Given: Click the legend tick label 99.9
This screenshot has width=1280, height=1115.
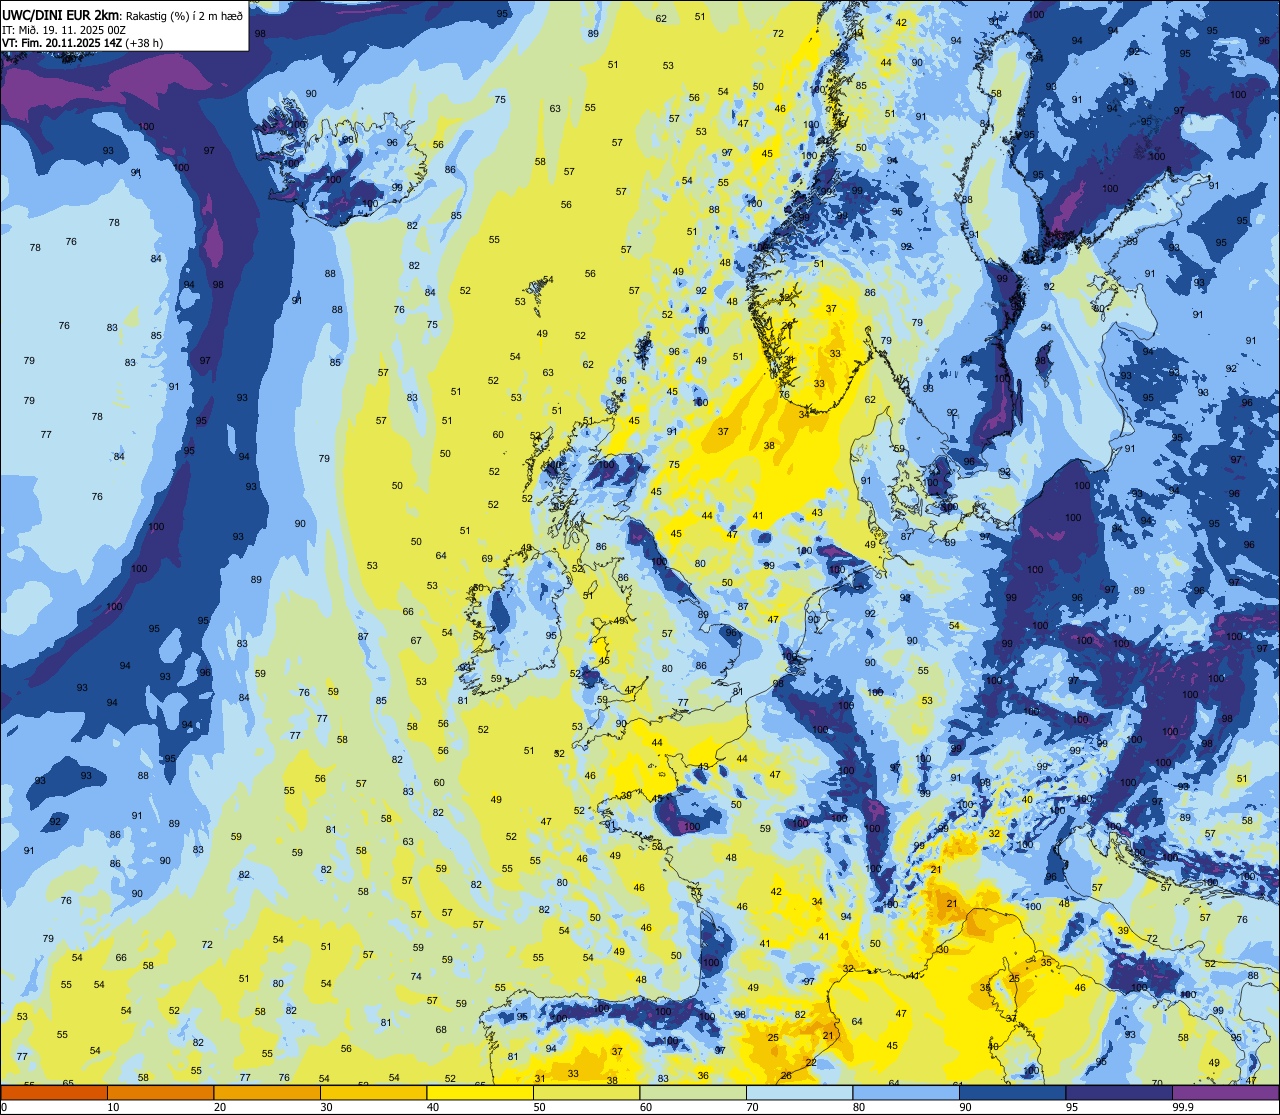Looking at the screenshot, I should (1183, 1107).
